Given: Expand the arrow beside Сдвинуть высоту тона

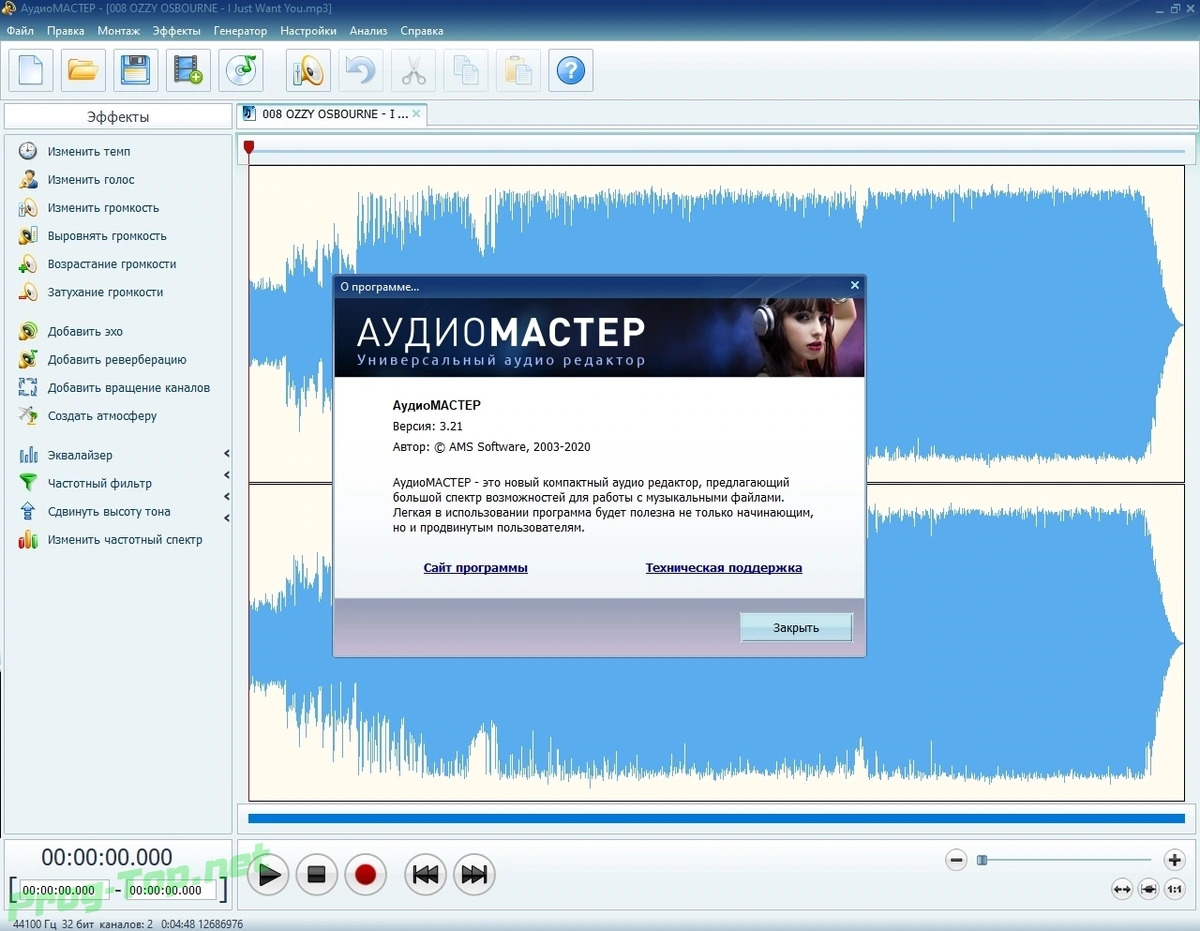Looking at the screenshot, I should coord(227,518).
